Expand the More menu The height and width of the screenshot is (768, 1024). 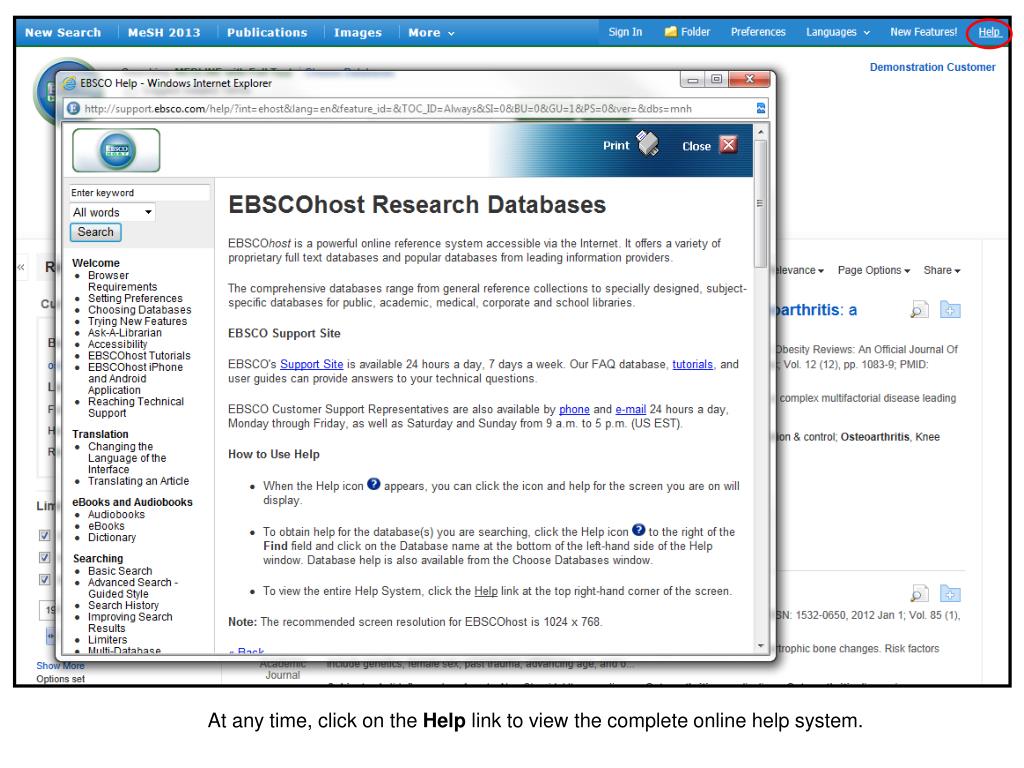pos(431,33)
